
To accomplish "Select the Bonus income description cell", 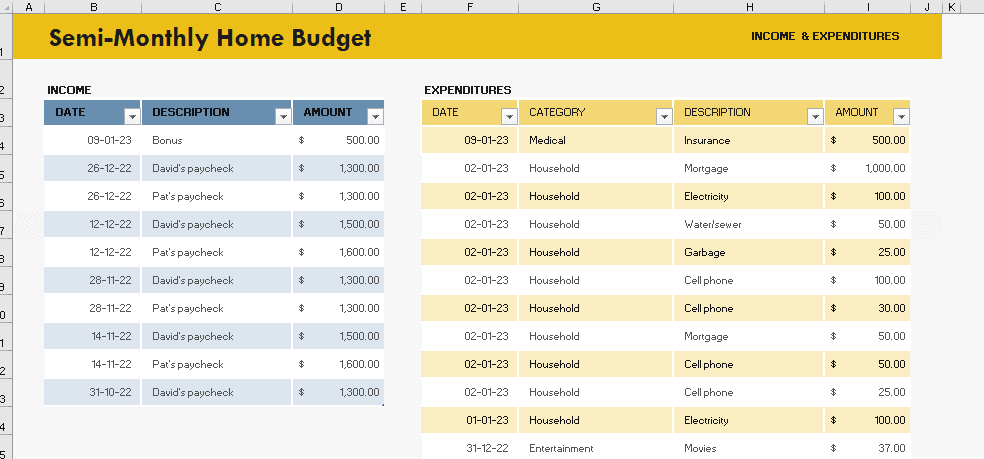I will coord(167,140).
